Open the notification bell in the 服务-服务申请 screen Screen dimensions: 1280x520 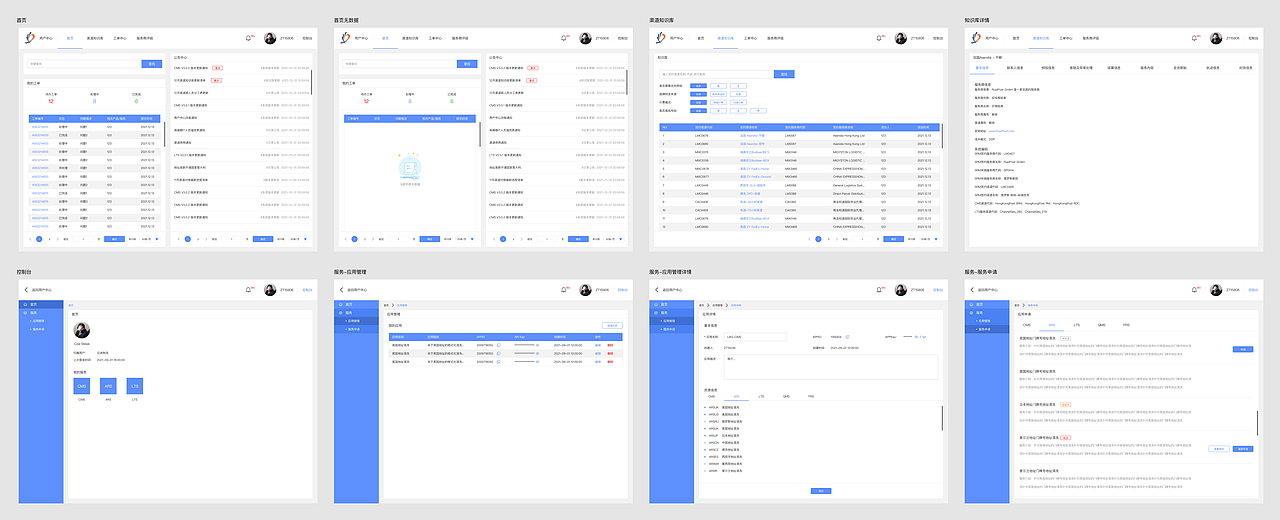1195,290
